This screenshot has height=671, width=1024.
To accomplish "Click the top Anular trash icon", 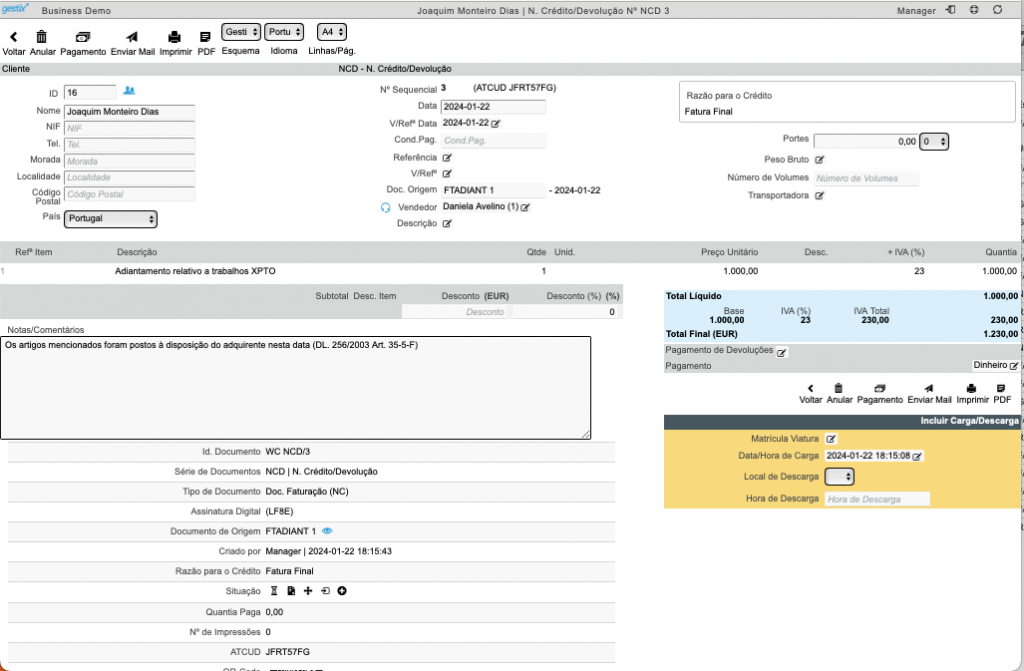I will (42, 37).
